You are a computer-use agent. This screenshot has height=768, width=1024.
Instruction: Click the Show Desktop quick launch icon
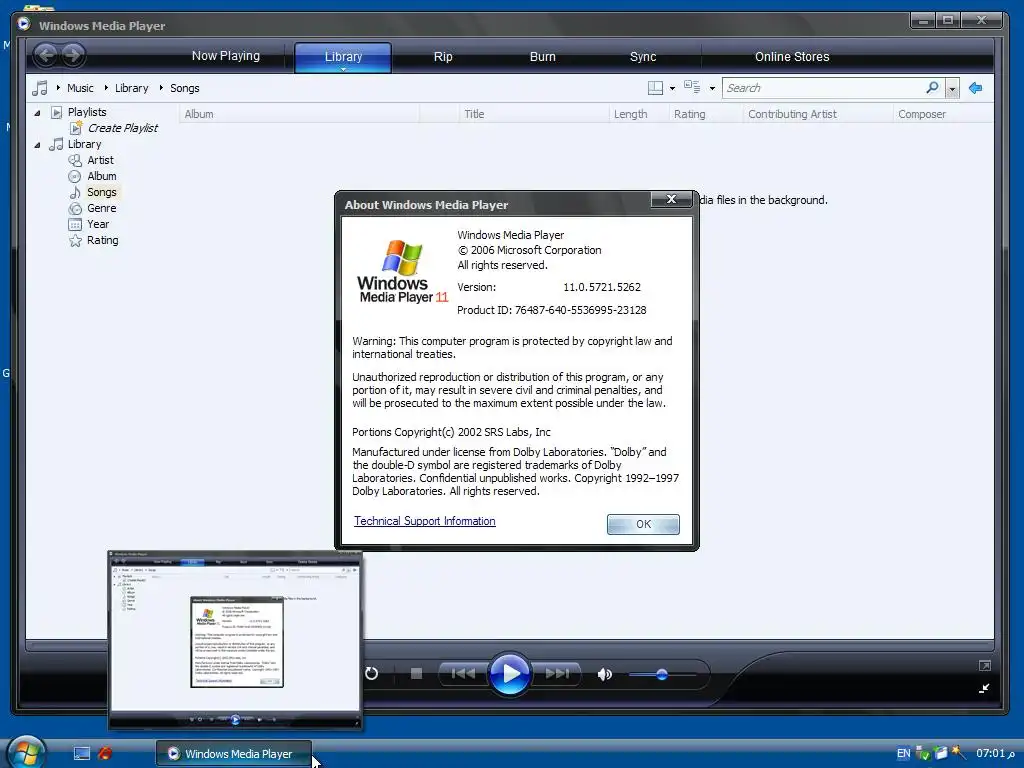pyautogui.click(x=82, y=753)
